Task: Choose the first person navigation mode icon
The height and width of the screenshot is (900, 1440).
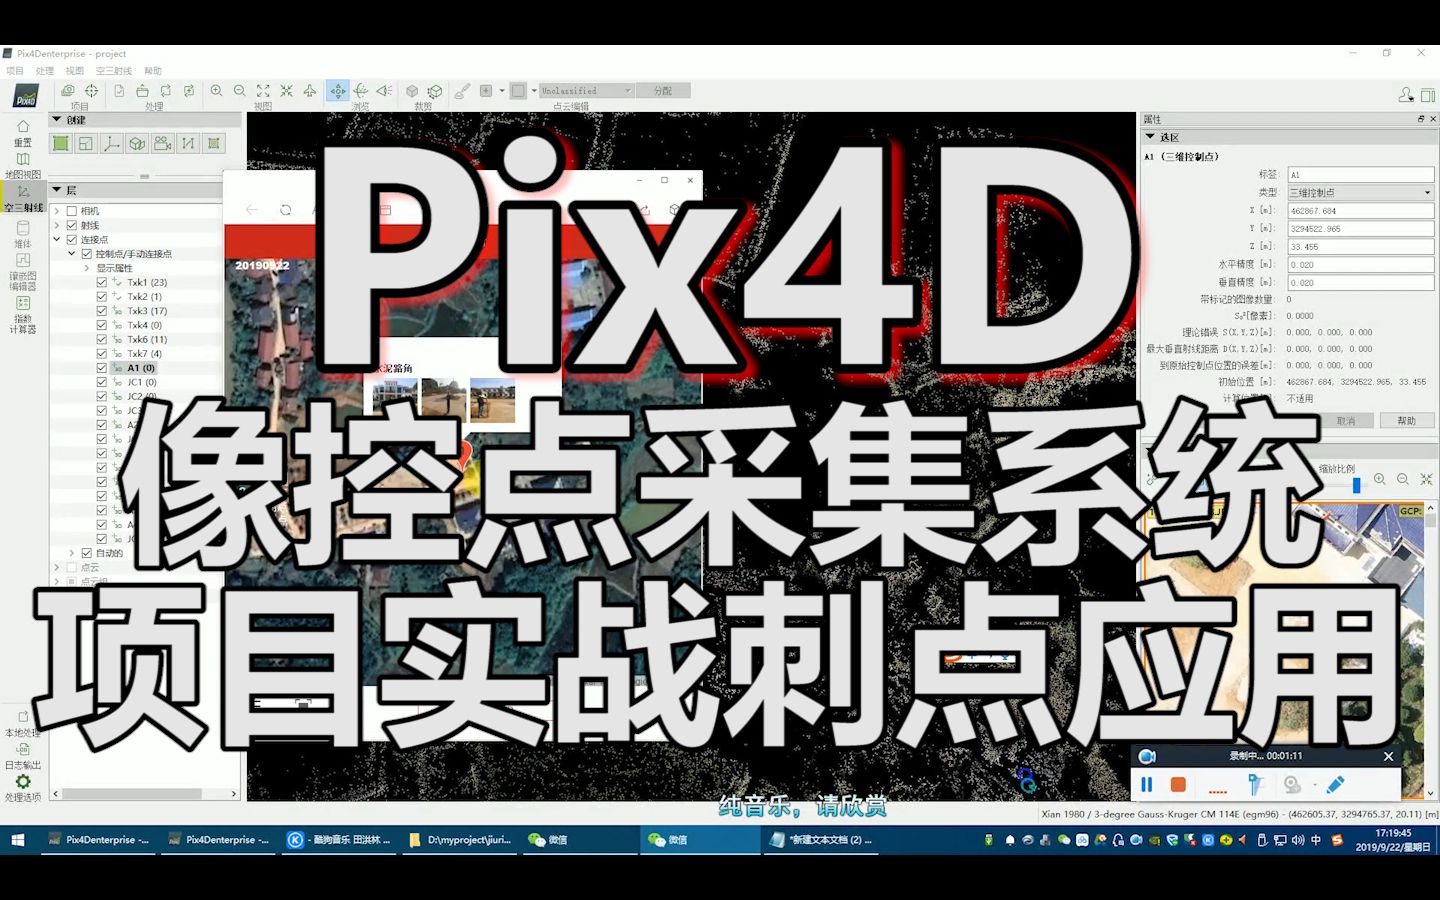Action: (x=384, y=91)
